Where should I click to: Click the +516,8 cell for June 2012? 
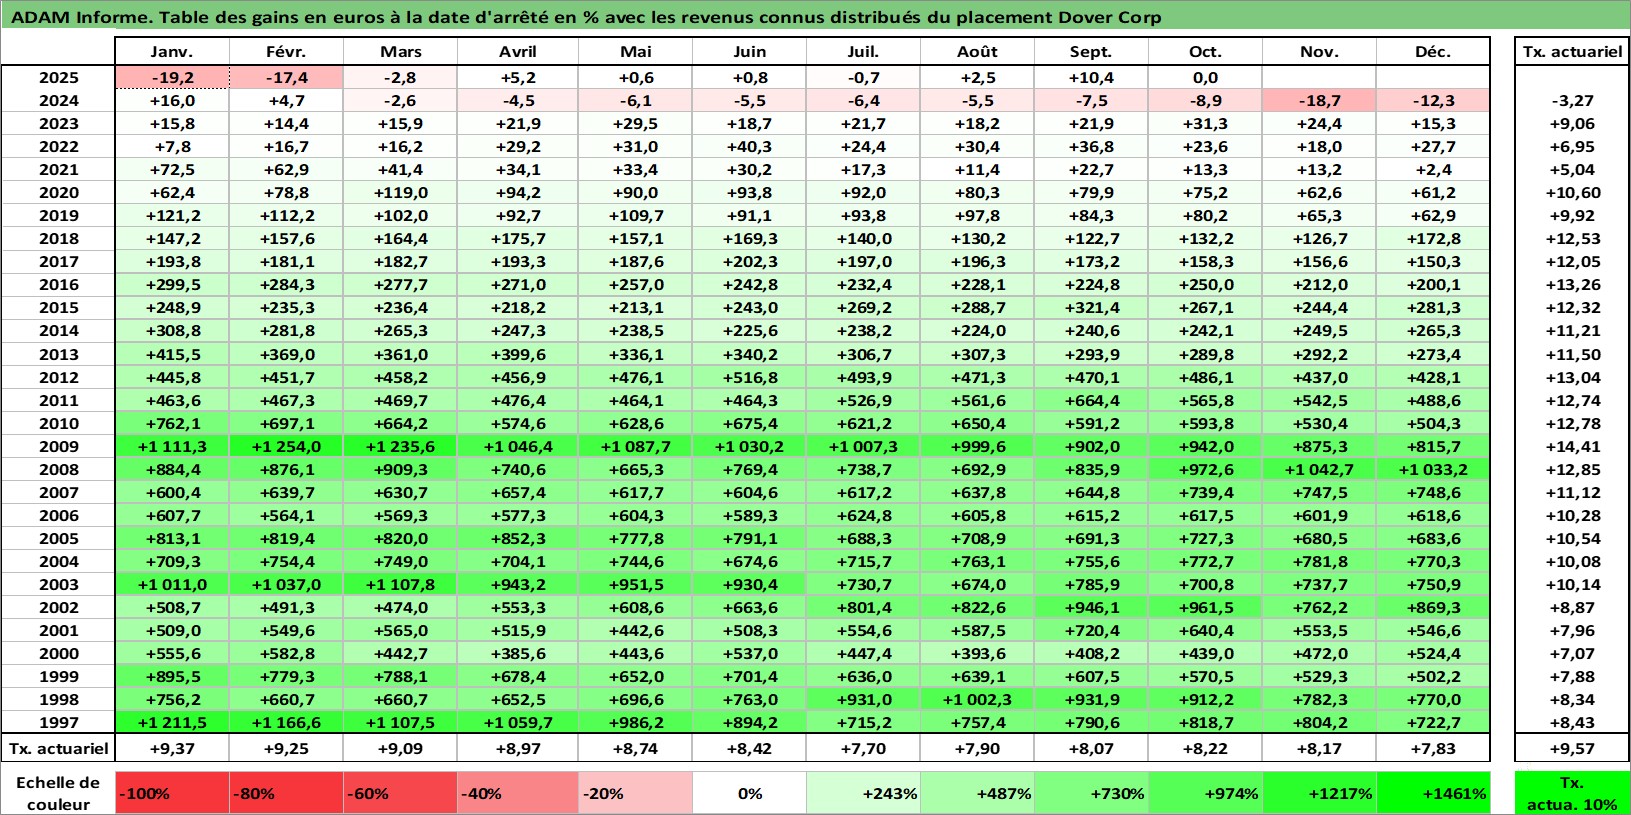750,377
